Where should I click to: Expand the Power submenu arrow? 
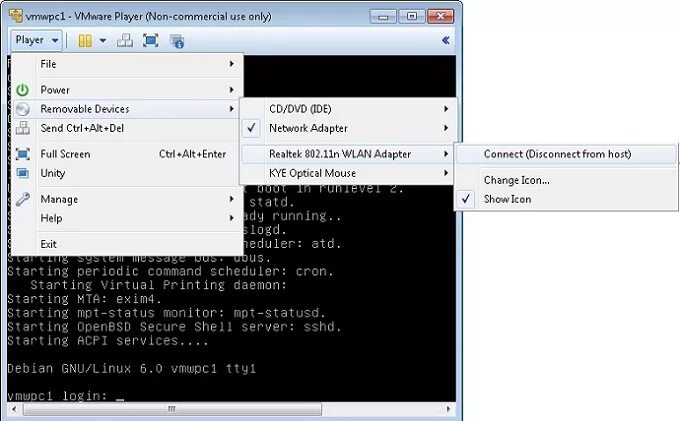232,90
